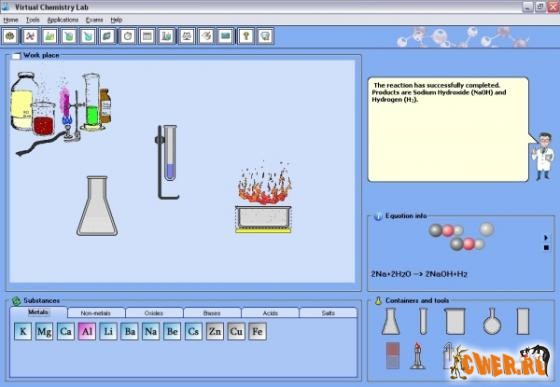
Task: Click the red molecule toolbar icon
Action: point(30,36)
